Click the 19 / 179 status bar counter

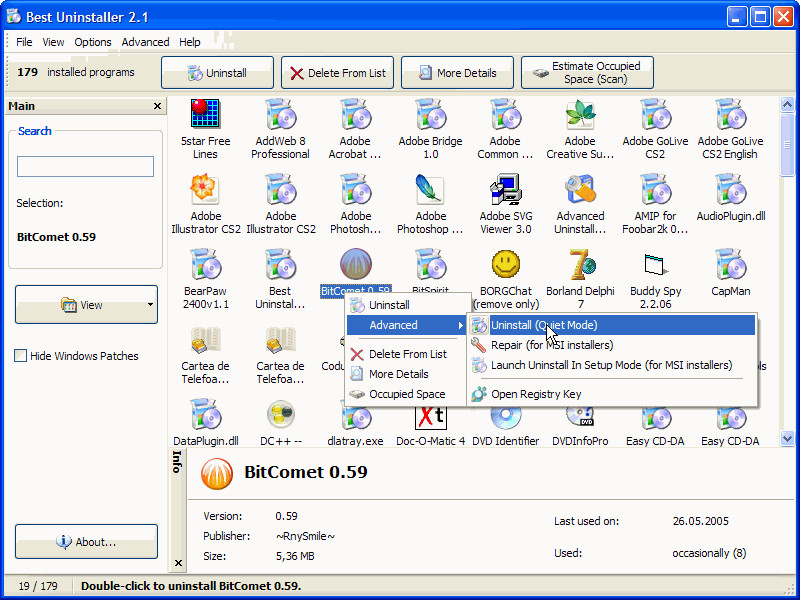click(38, 586)
